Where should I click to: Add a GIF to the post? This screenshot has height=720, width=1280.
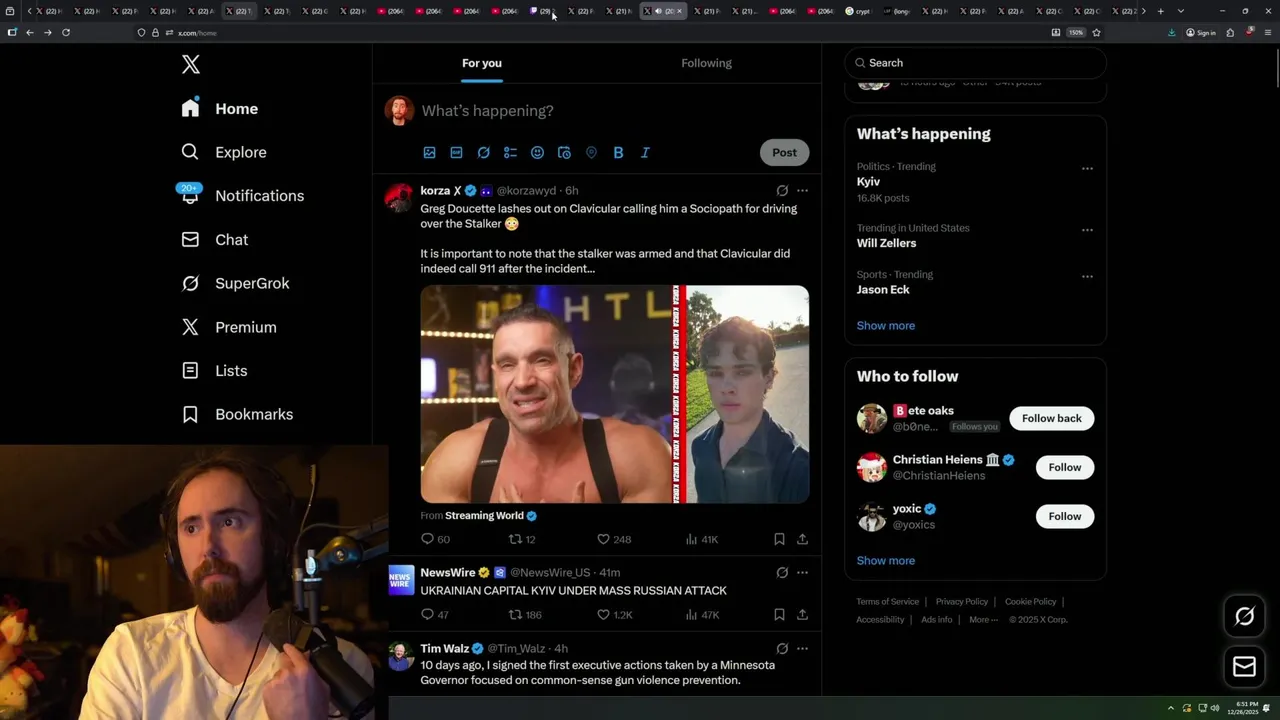(456, 153)
